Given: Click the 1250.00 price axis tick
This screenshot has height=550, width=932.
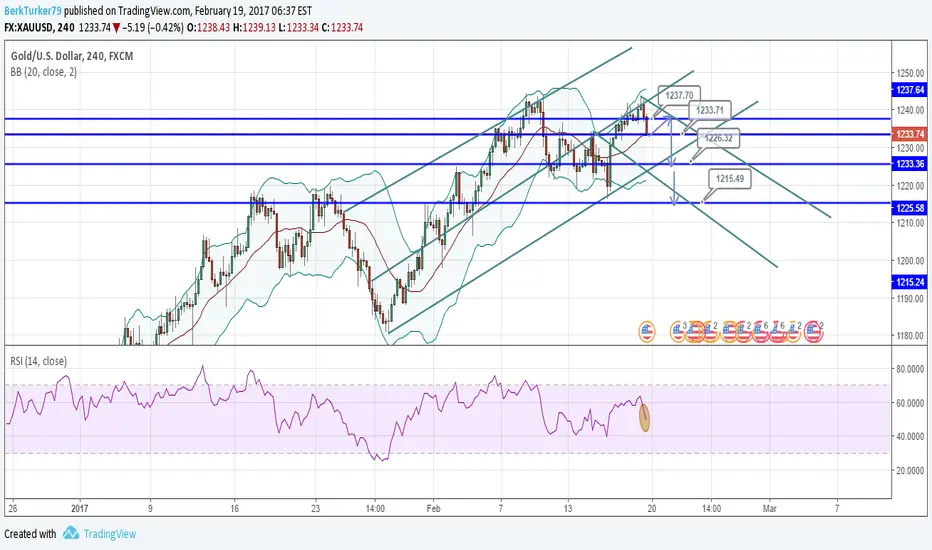Looking at the screenshot, I should tap(911, 73).
